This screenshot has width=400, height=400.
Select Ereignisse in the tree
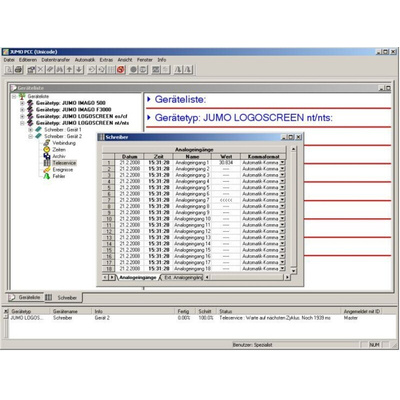(x=63, y=170)
